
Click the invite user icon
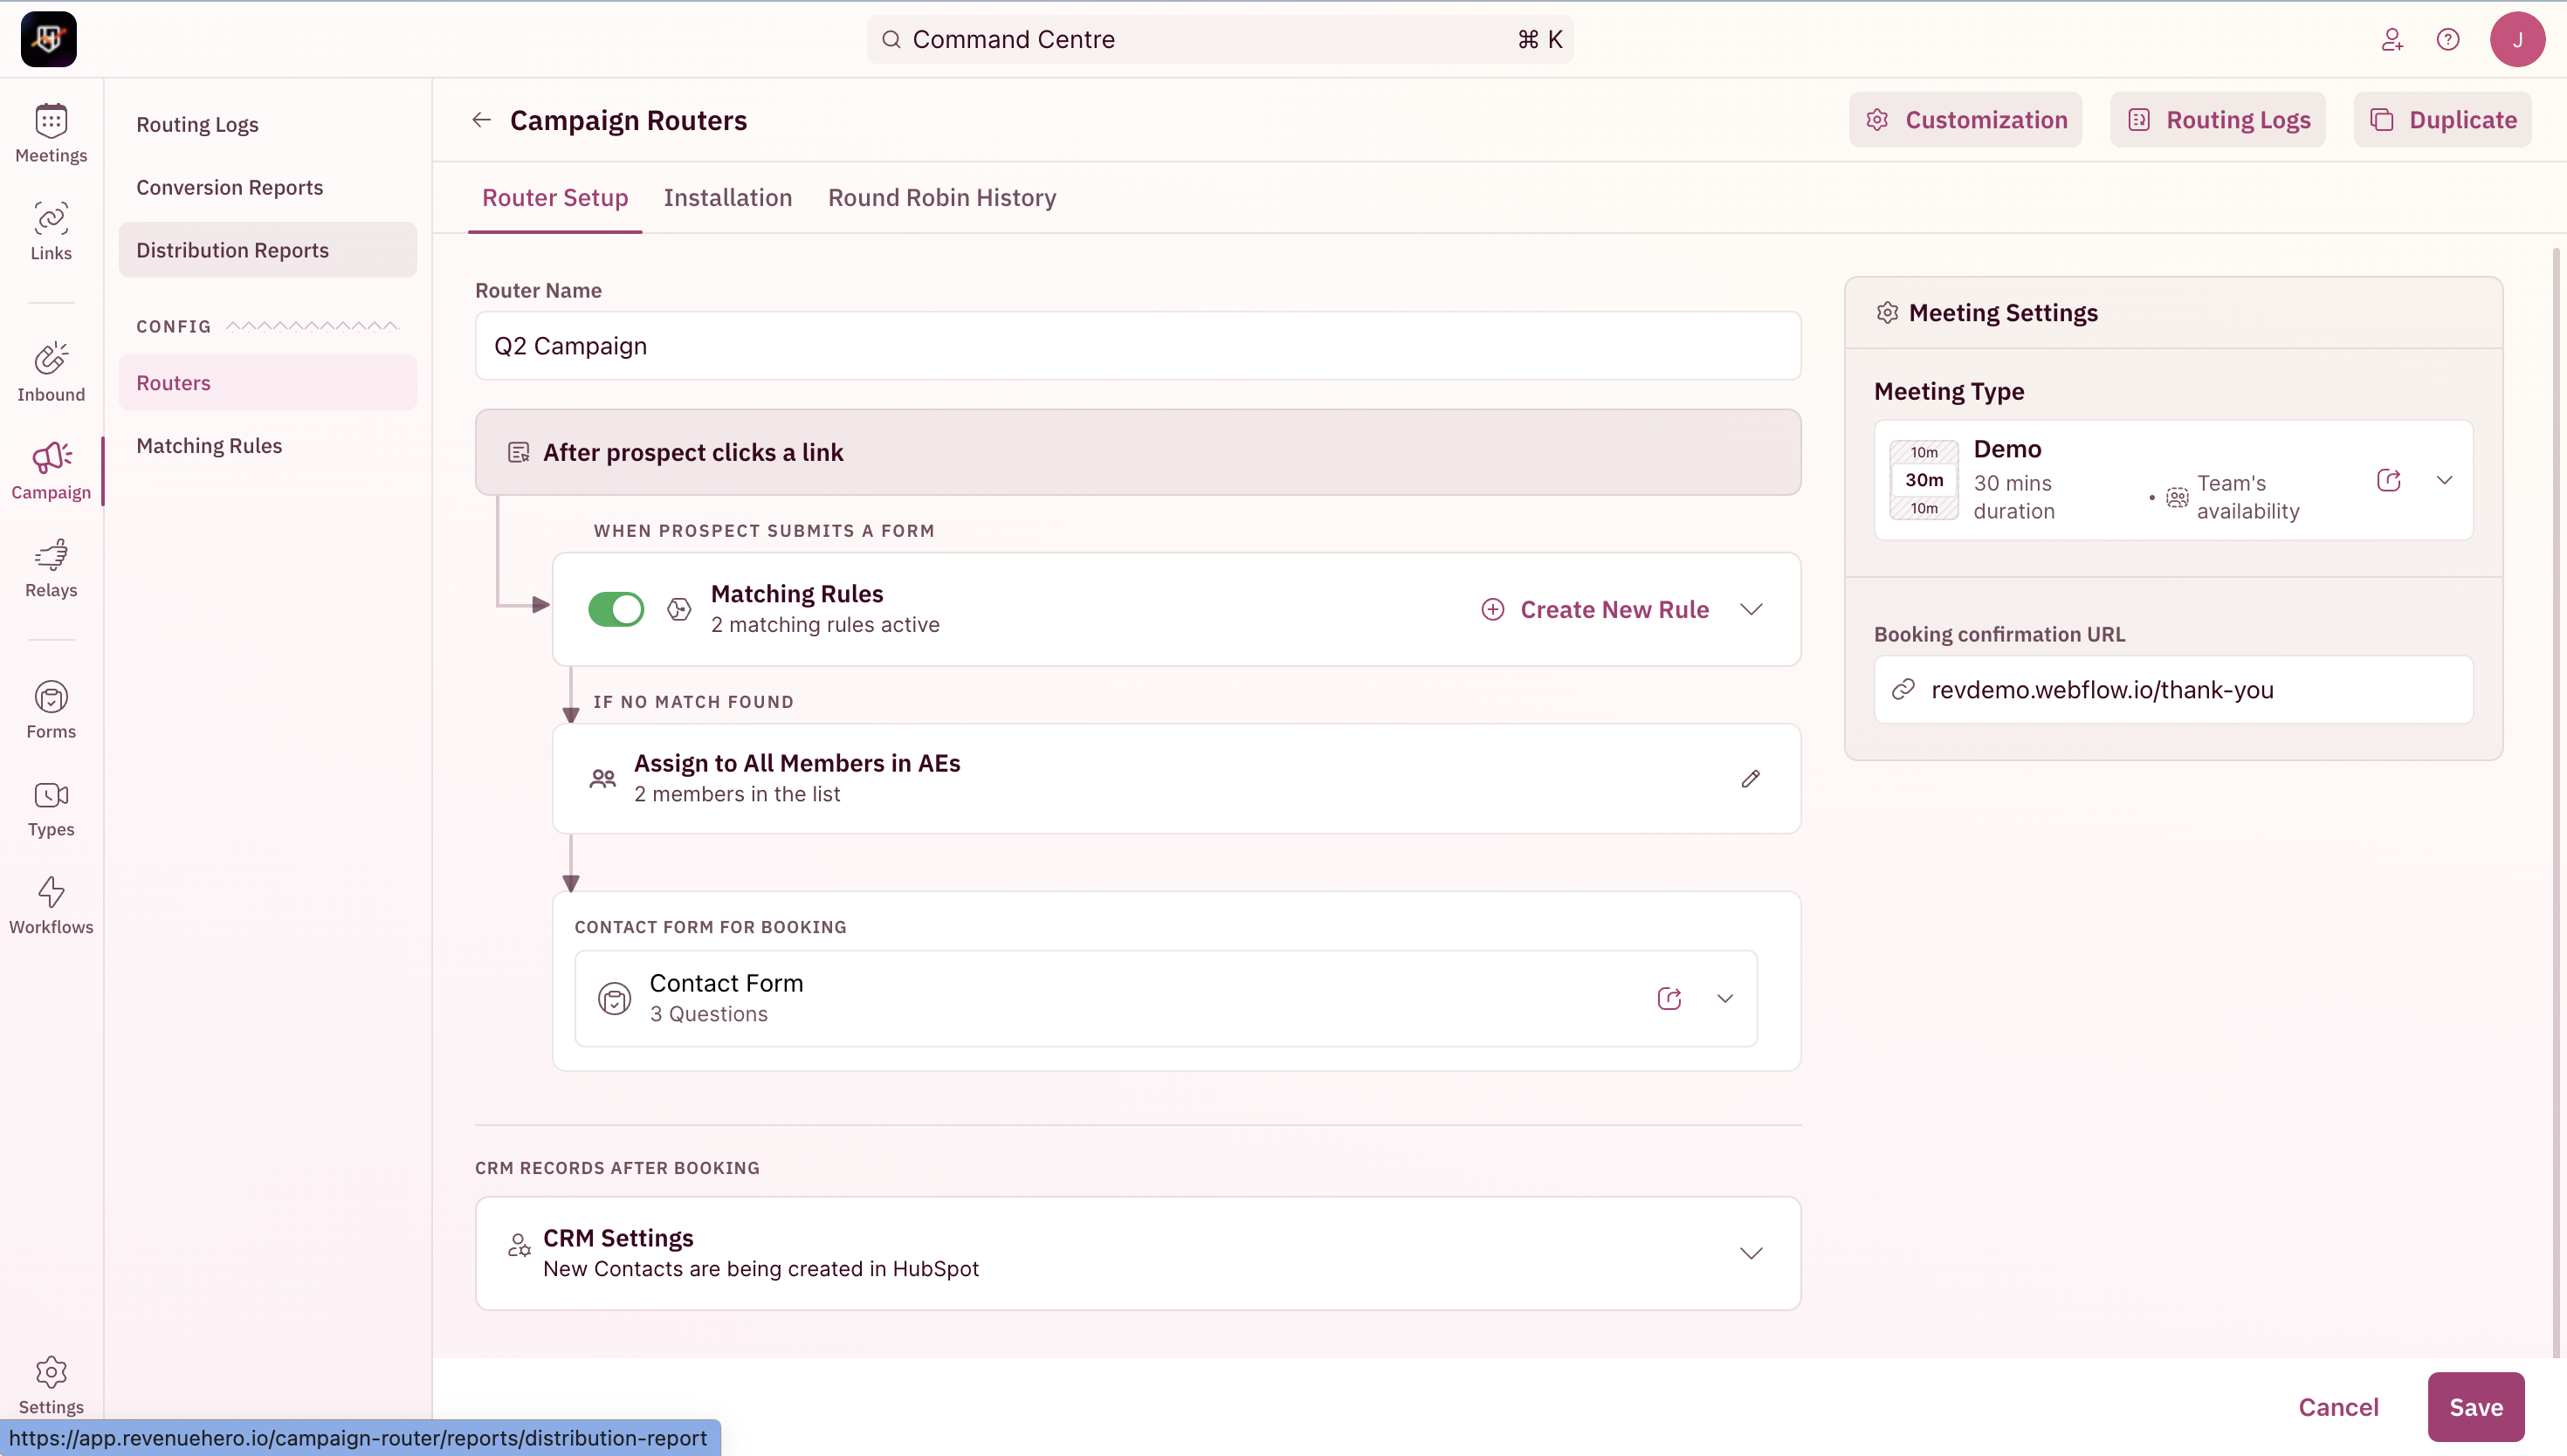(2392, 39)
